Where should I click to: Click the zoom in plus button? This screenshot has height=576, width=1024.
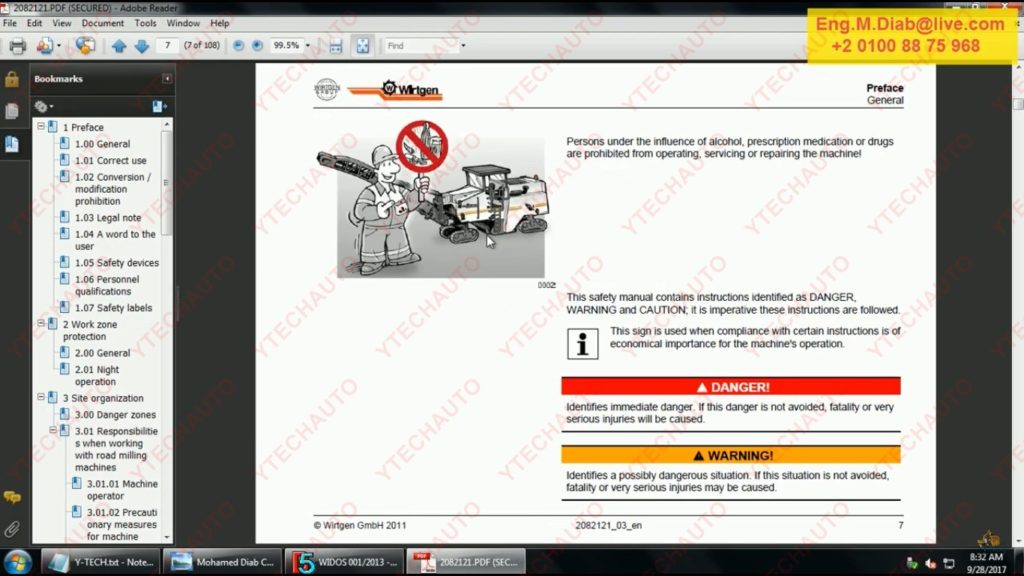click(257, 46)
